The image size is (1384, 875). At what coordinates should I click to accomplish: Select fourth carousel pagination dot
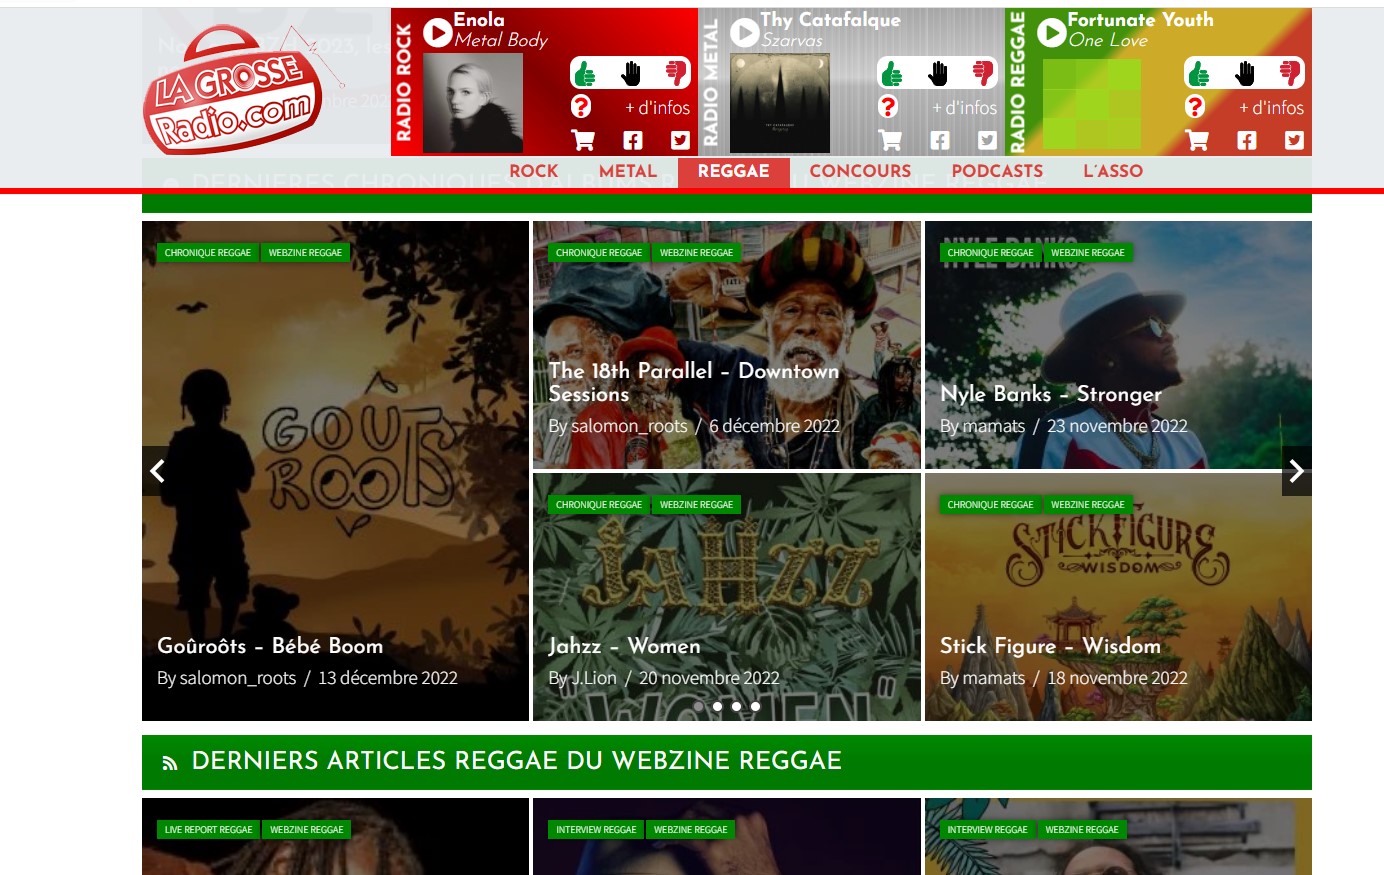755,706
